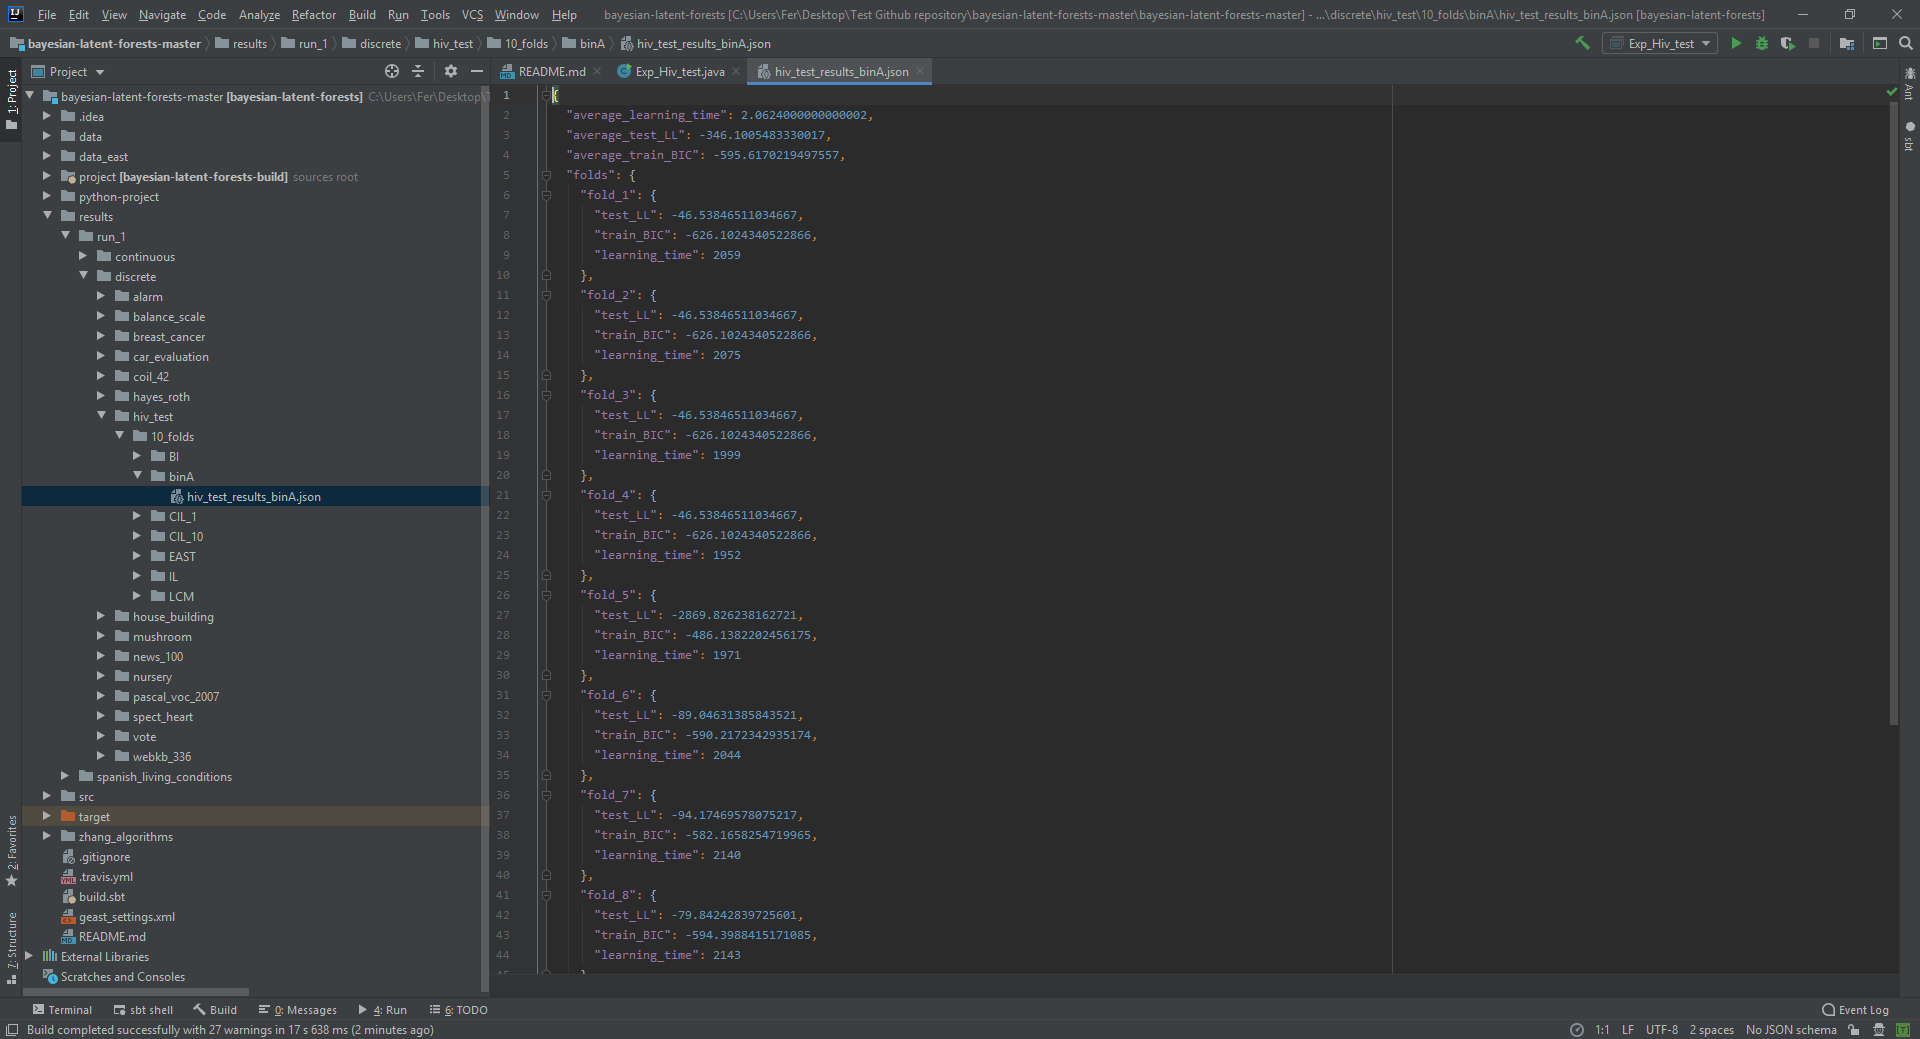Image resolution: width=1920 pixels, height=1039 pixels.
Task: Expand the continuous folder
Action: (83, 256)
